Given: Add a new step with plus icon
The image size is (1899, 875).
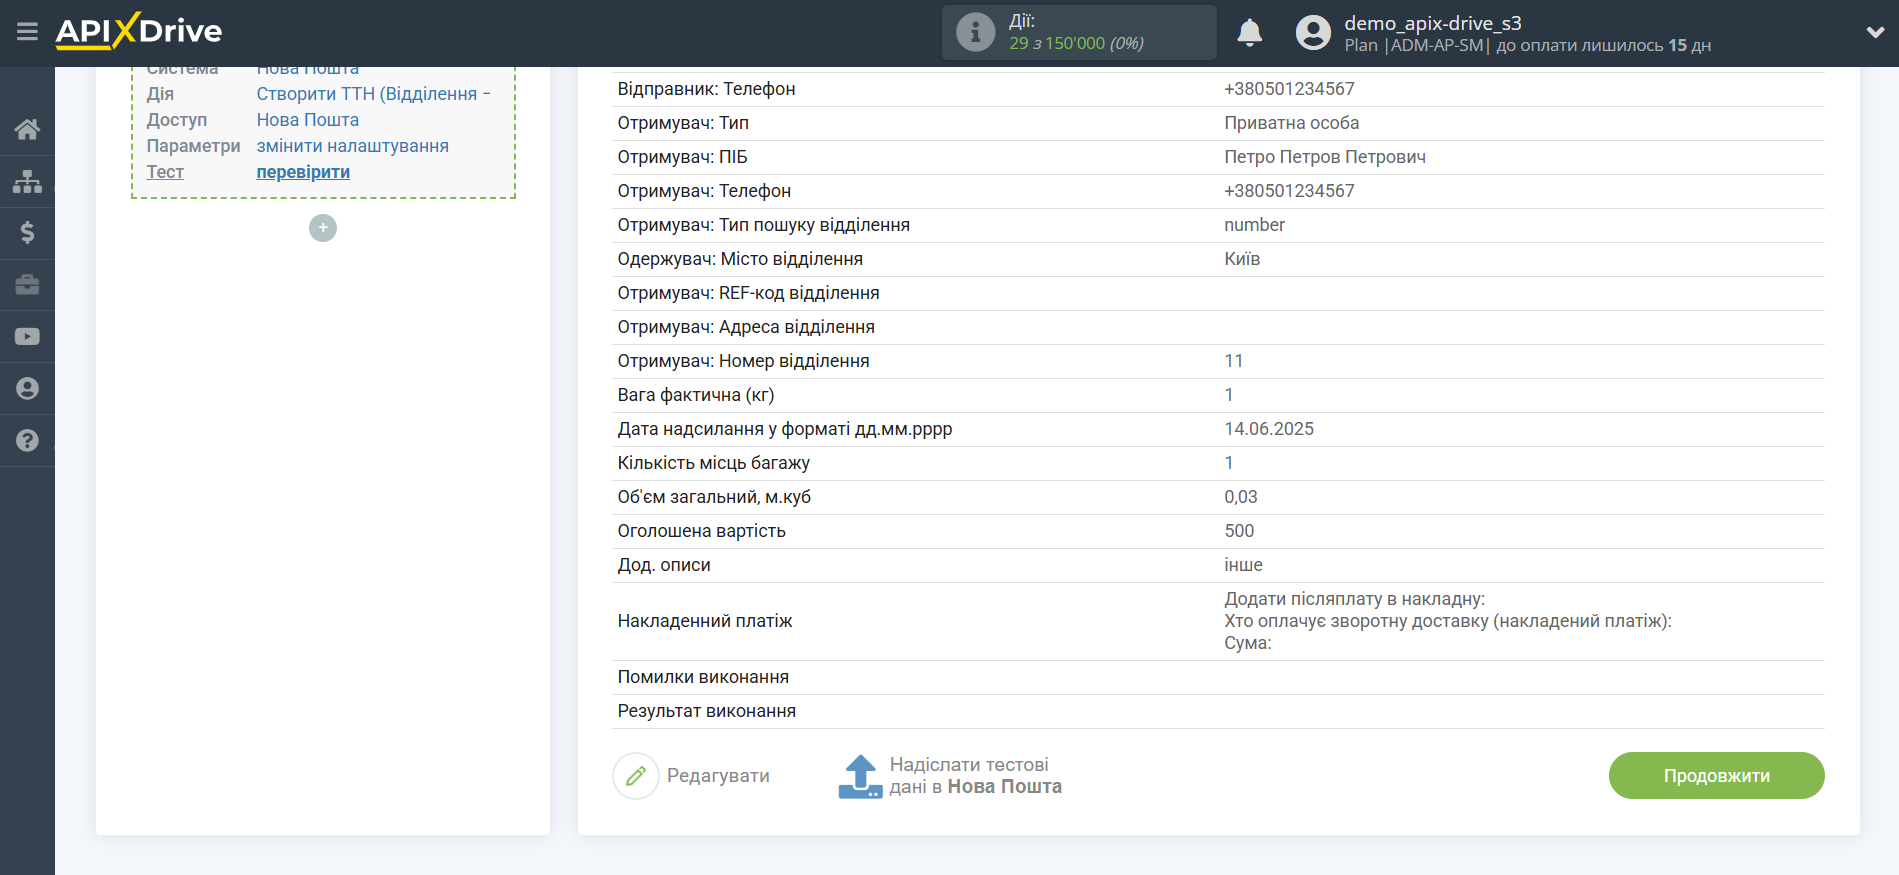Looking at the screenshot, I should pyautogui.click(x=323, y=228).
